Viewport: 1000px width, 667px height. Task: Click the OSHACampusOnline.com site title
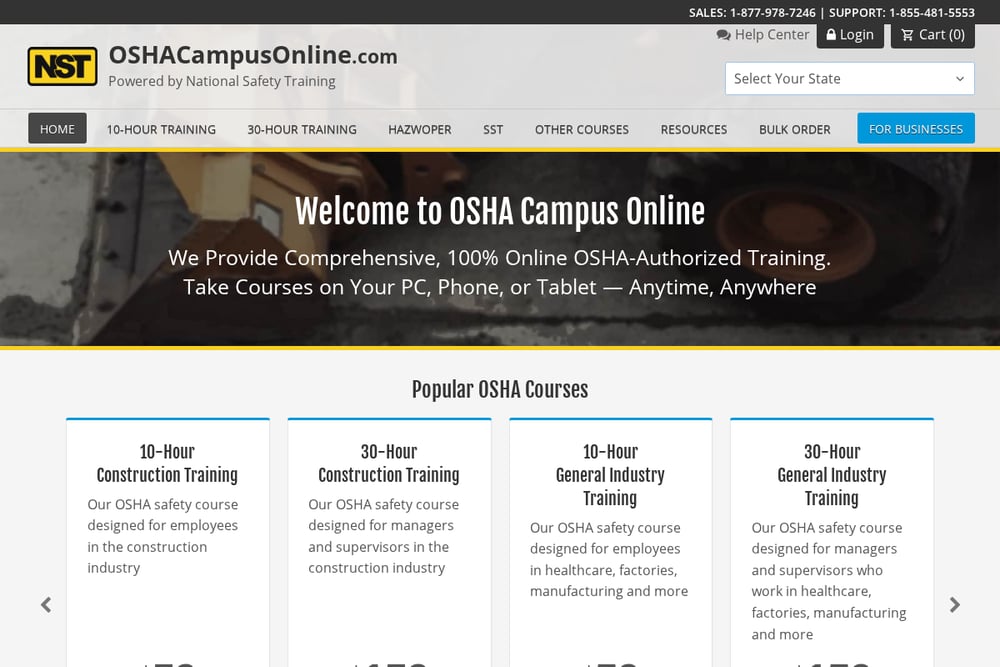point(253,55)
